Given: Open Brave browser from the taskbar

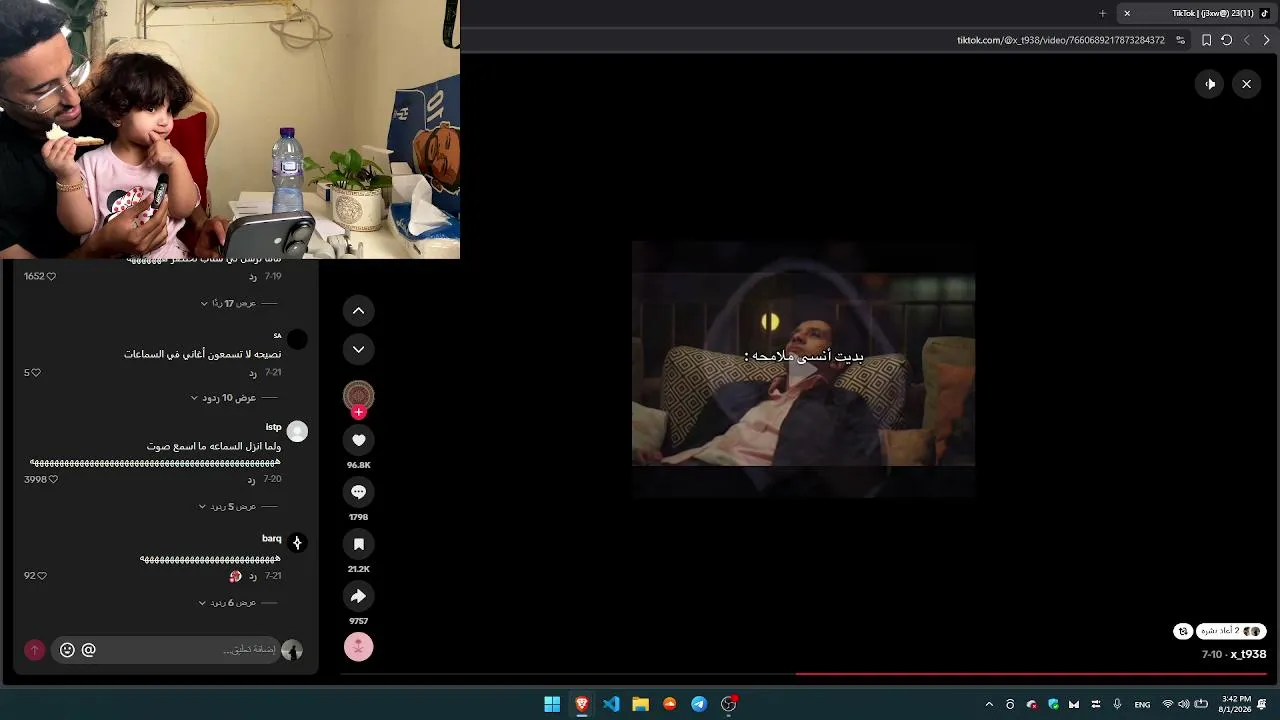Looking at the screenshot, I should pos(582,704).
